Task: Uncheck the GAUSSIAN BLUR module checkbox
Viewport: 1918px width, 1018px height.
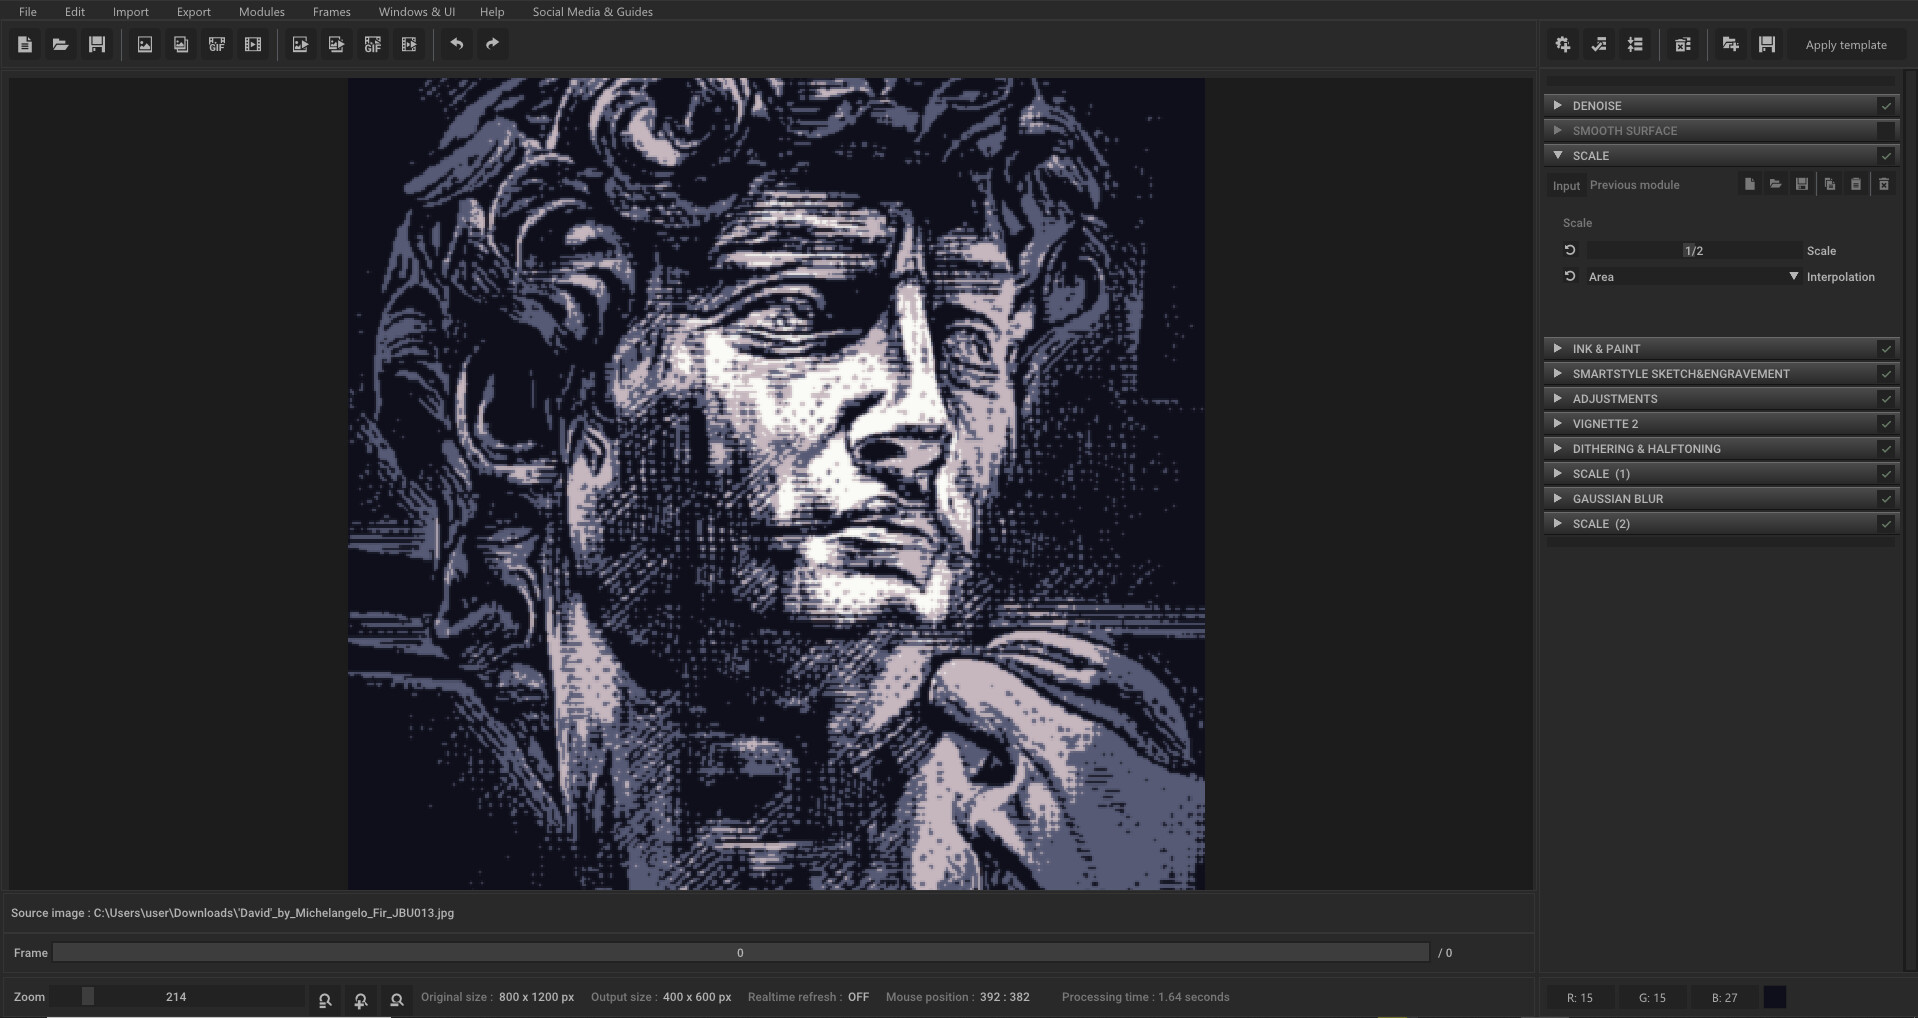Action: [1886, 498]
